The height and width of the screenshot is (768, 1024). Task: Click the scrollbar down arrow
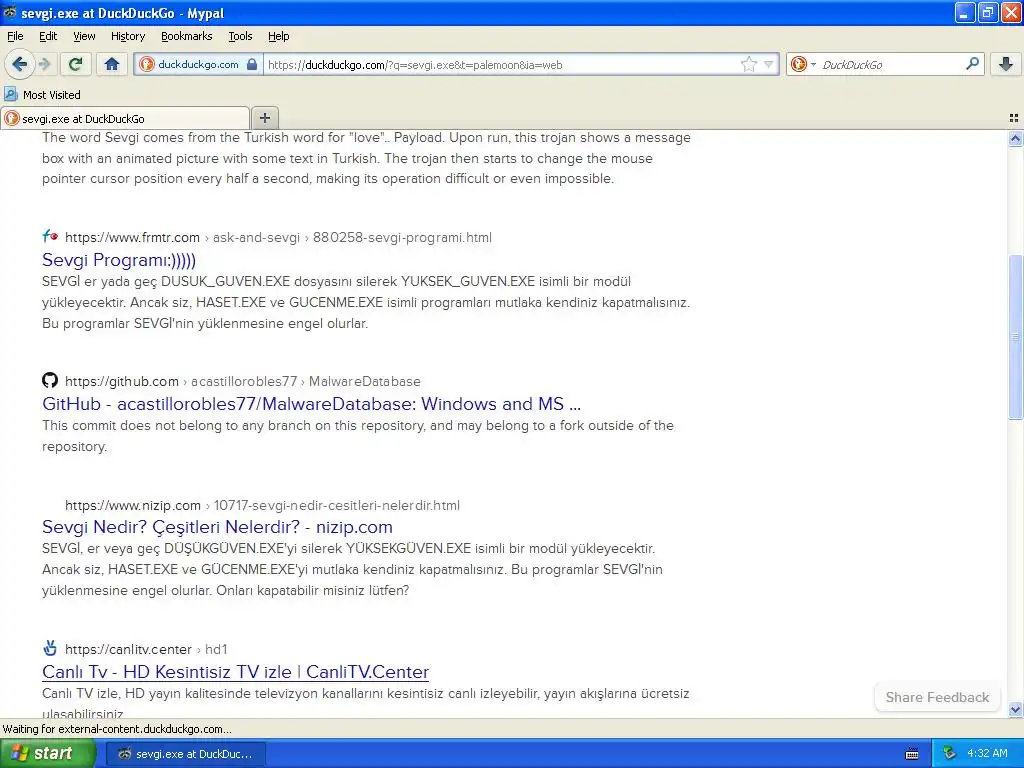[1015, 710]
